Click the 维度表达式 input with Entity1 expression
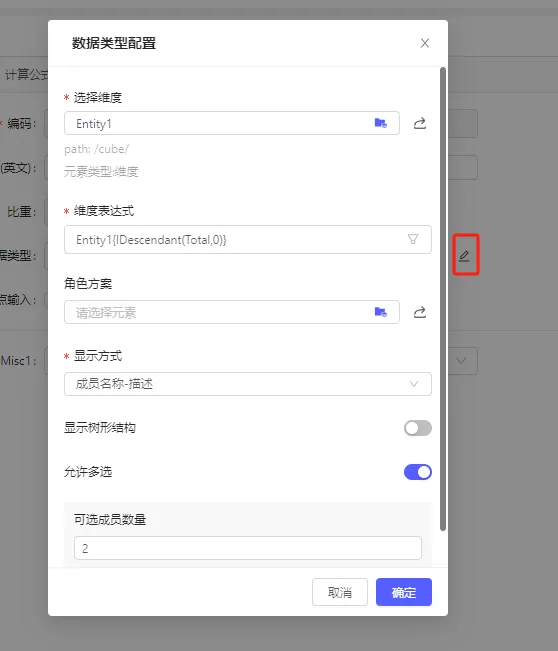Viewport: 558px width, 651px height. [248, 240]
